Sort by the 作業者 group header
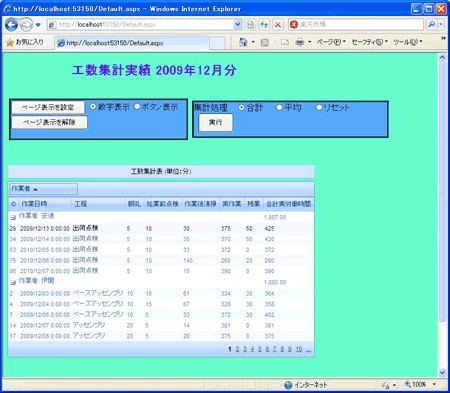 tap(43, 189)
